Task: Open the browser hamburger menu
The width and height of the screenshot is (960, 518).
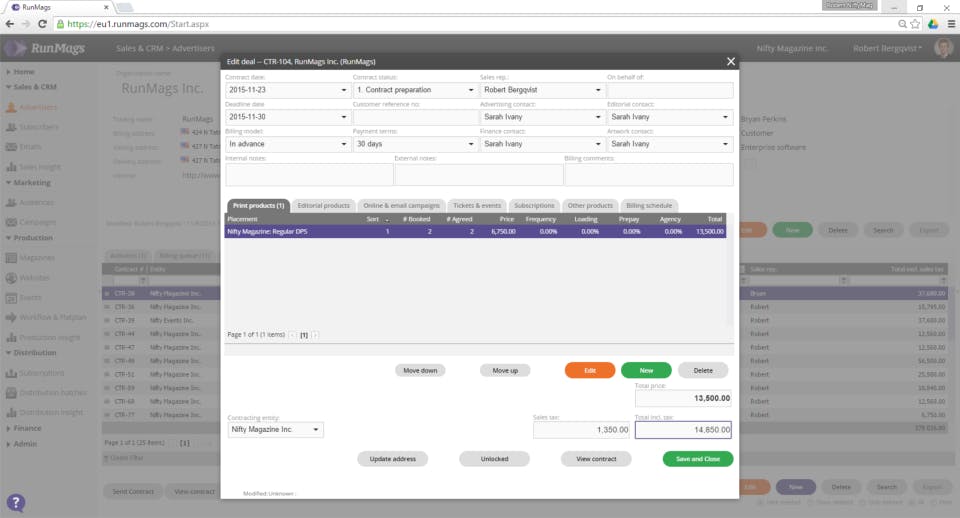Action: tap(951, 24)
